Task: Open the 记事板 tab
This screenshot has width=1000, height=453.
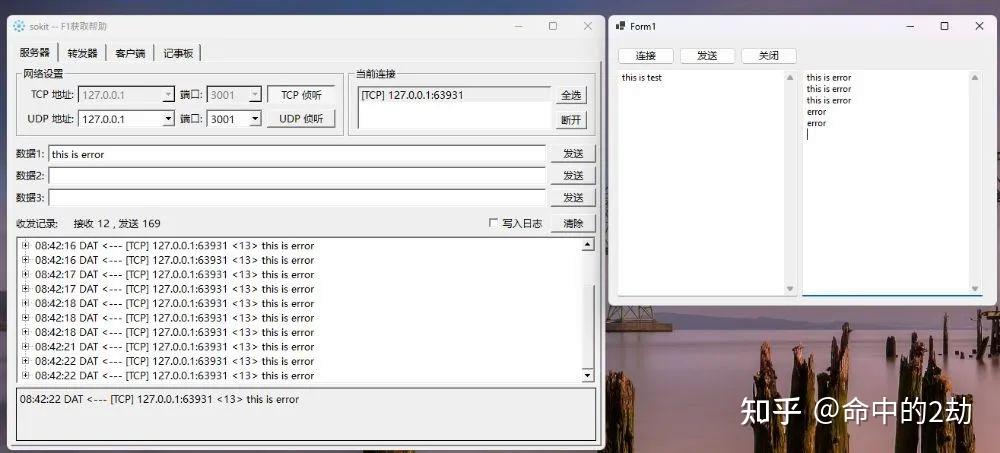Action: click(179, 53)
